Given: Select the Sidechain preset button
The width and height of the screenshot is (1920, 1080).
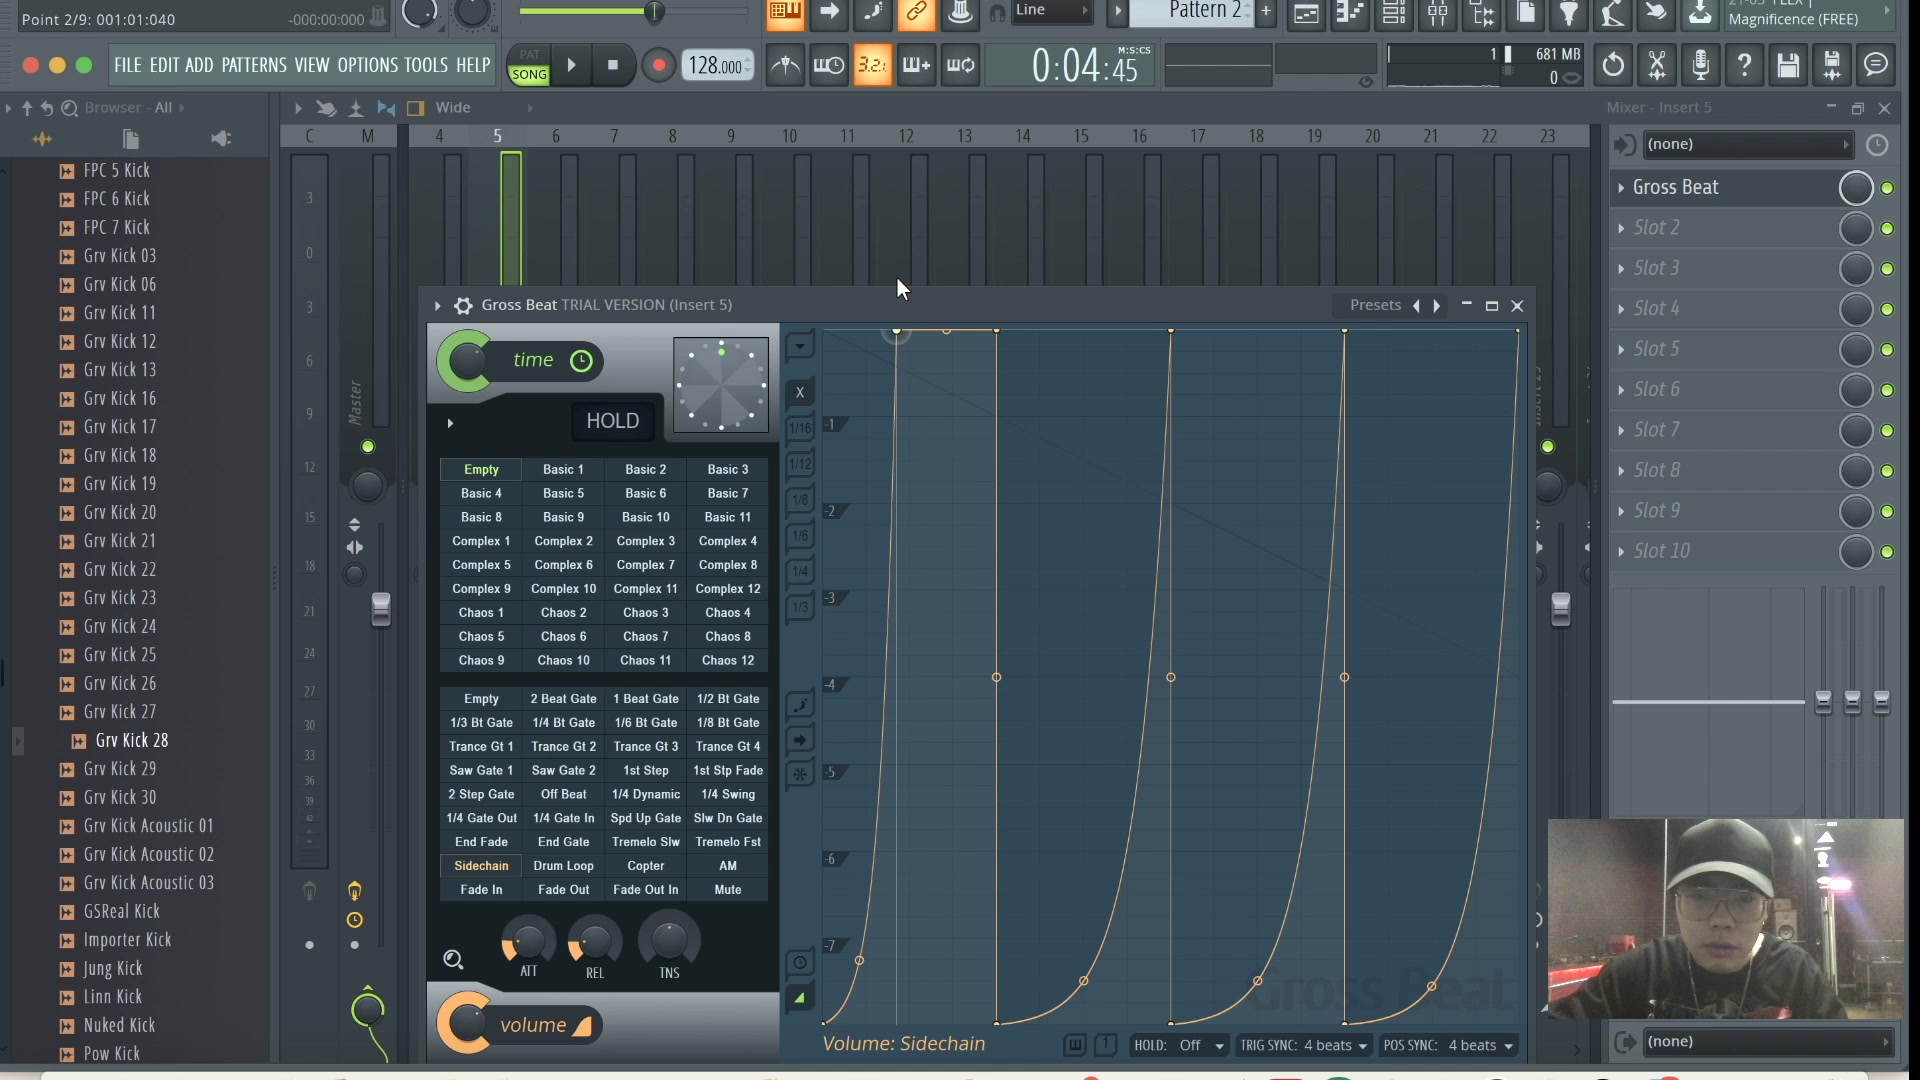Looking at the screenshot, I should click(x=481, y=865).
